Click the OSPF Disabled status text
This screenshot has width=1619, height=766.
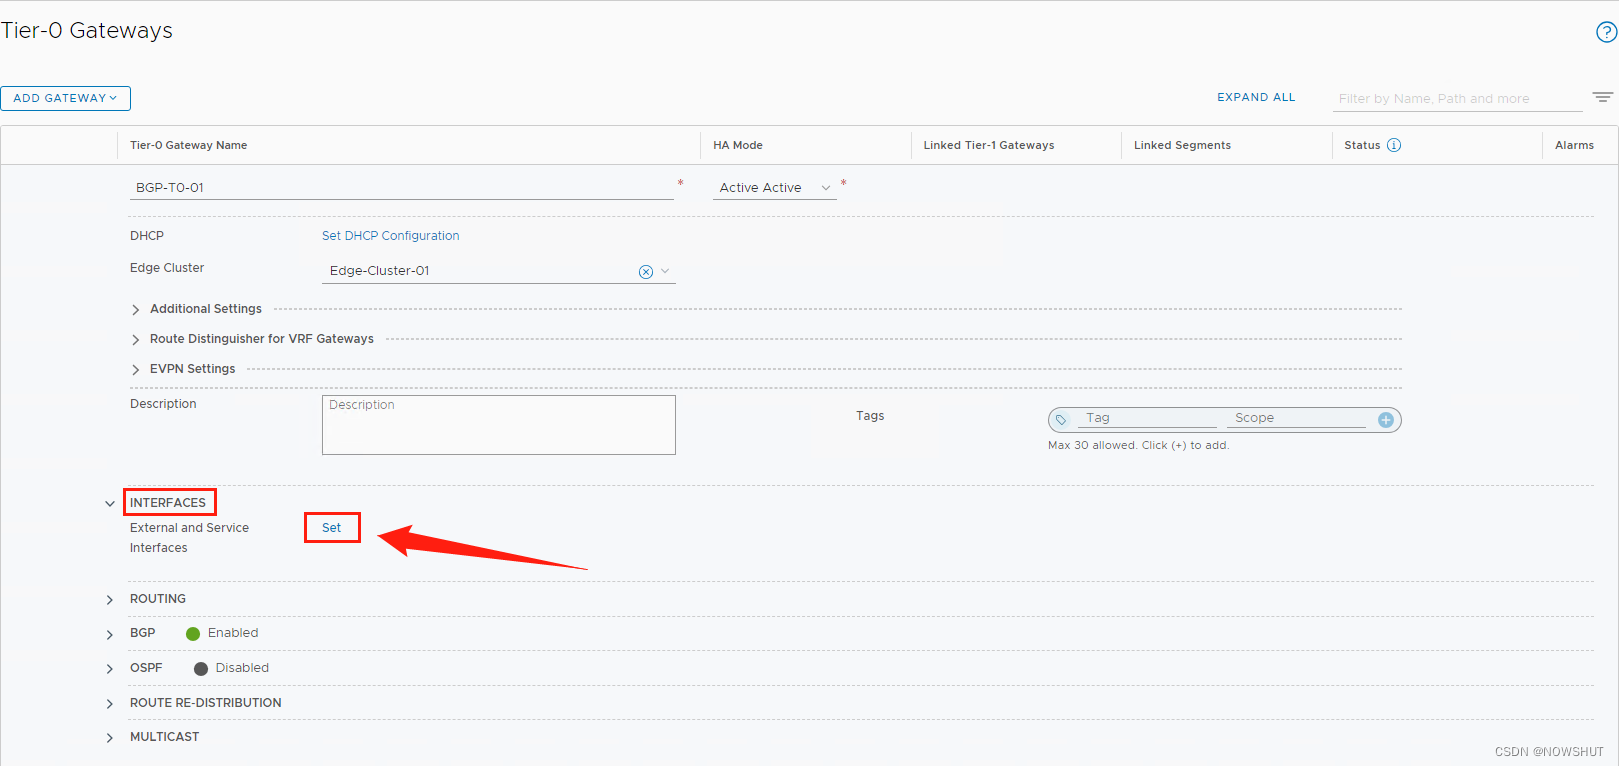point(242,668)
